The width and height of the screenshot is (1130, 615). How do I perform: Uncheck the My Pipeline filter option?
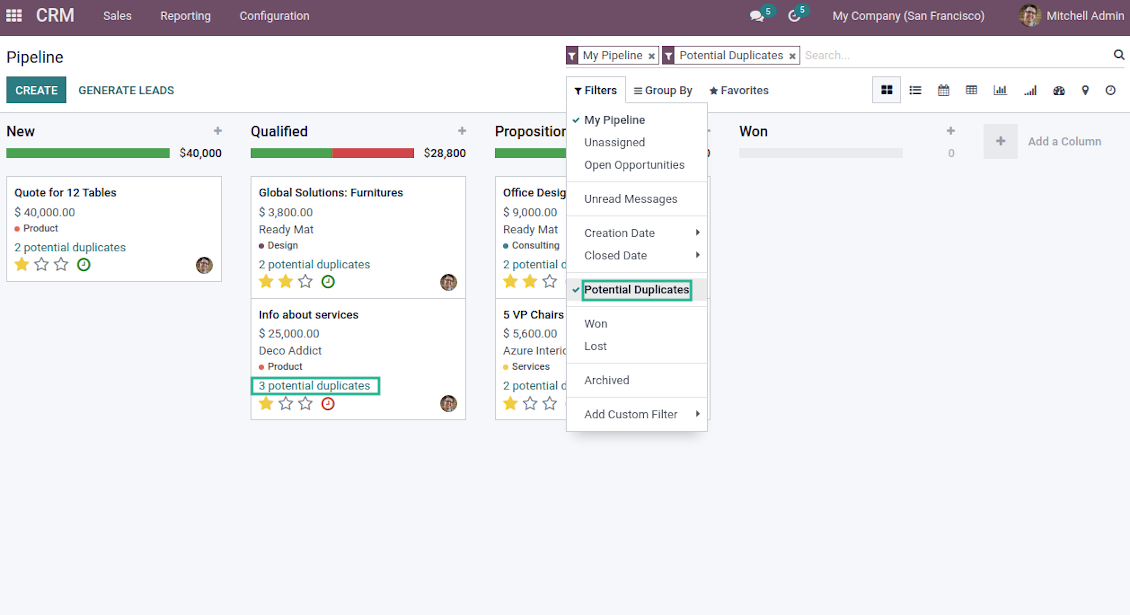[x=614, y=120]
